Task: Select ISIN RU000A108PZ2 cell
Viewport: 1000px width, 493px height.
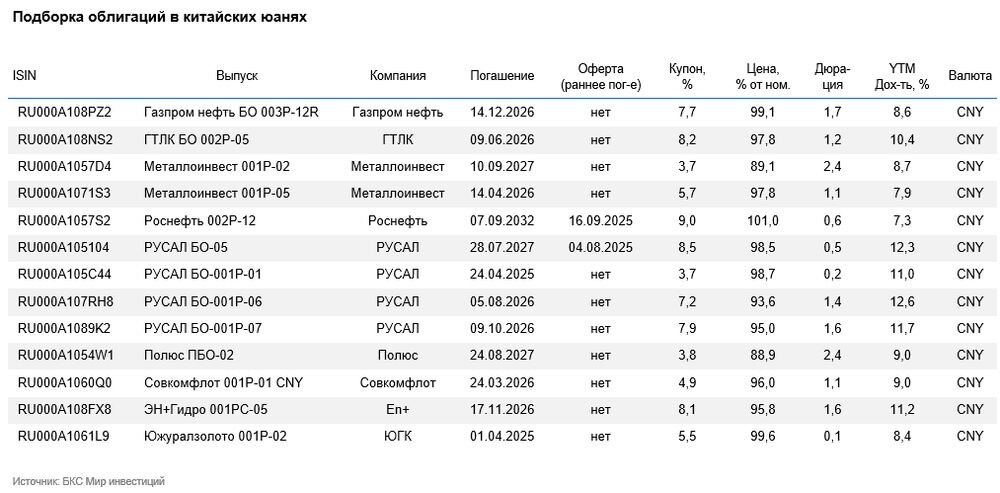Action: tap(64, 113)
